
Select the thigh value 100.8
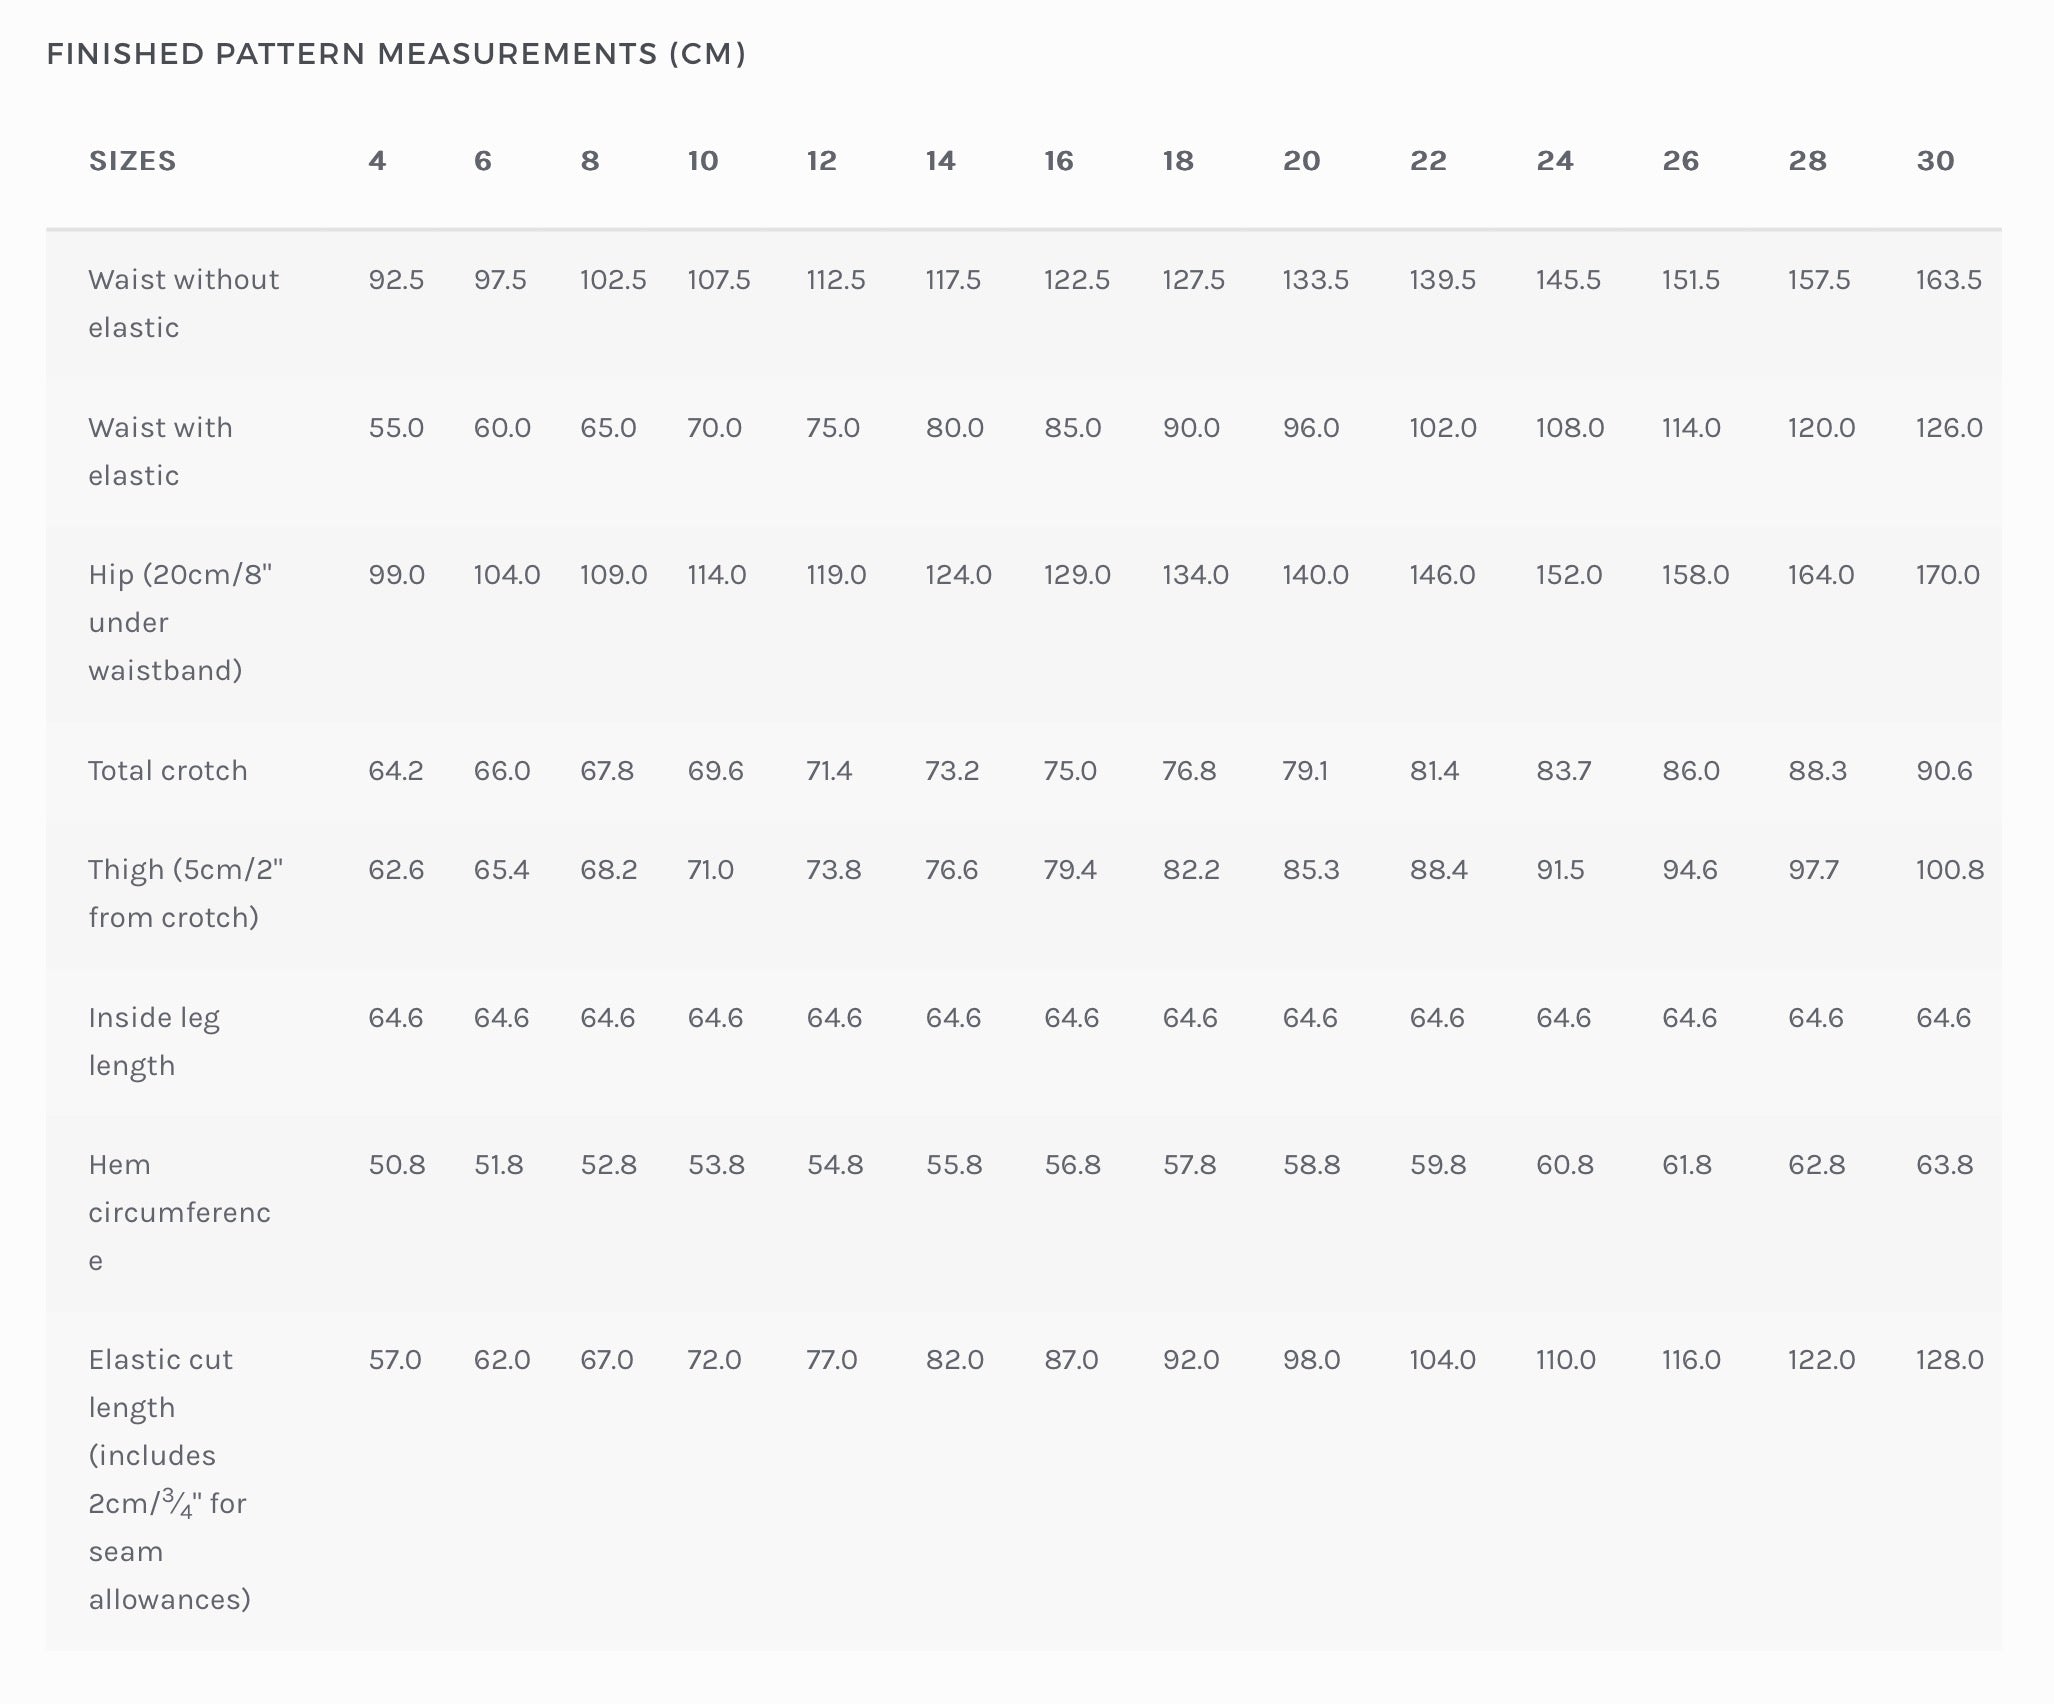(x=1949, y=870)
